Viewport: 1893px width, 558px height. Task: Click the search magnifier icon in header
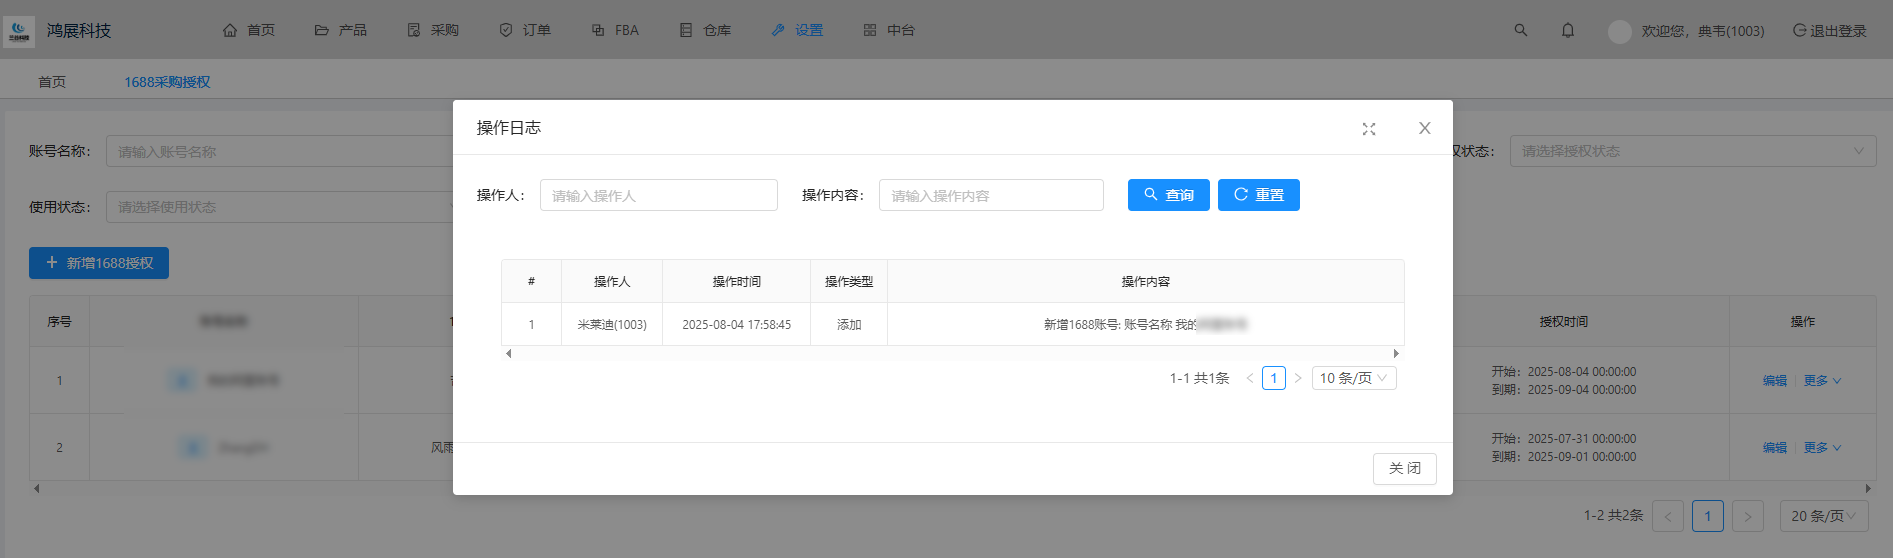click(1520, 30)
